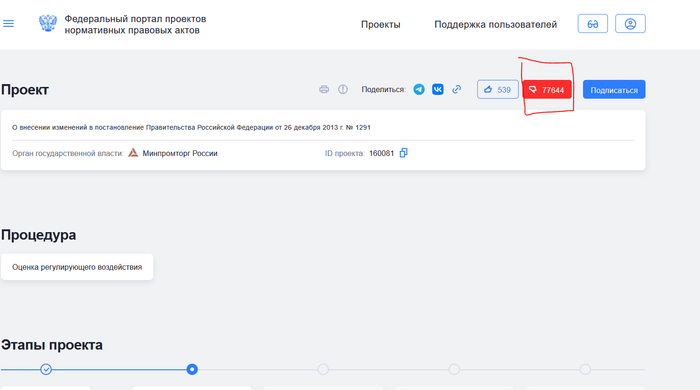Select the fourth project stage marker
Viewport: 700px width, 390px height.
coord(454,369)
